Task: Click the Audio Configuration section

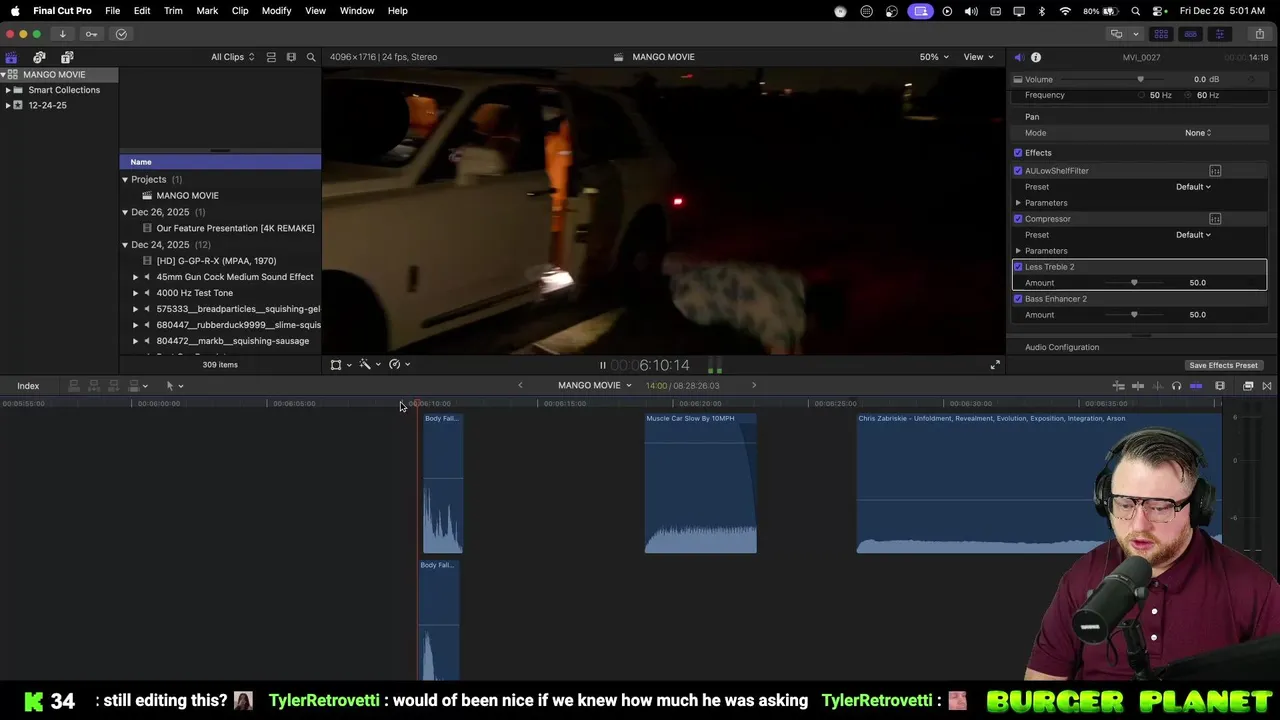Action: pyautogui.click(x=1062, y=348)
